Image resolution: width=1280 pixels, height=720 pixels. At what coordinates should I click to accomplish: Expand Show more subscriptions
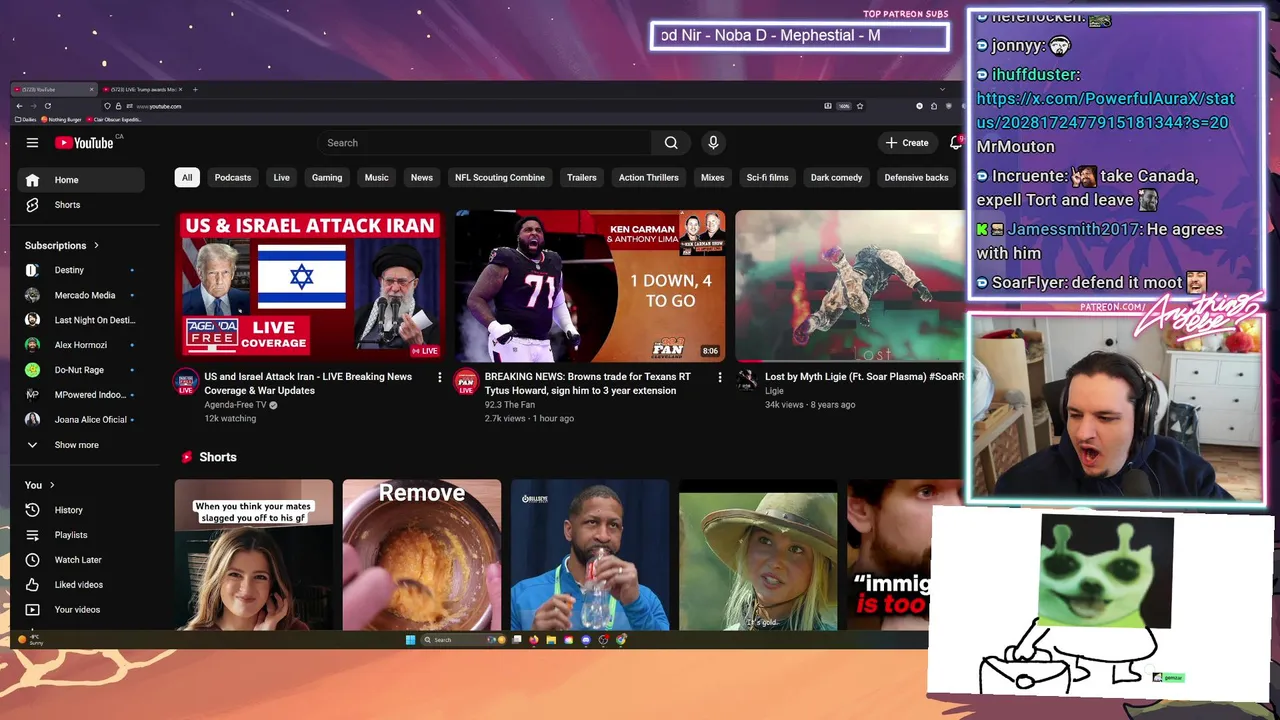coord(81,445)
